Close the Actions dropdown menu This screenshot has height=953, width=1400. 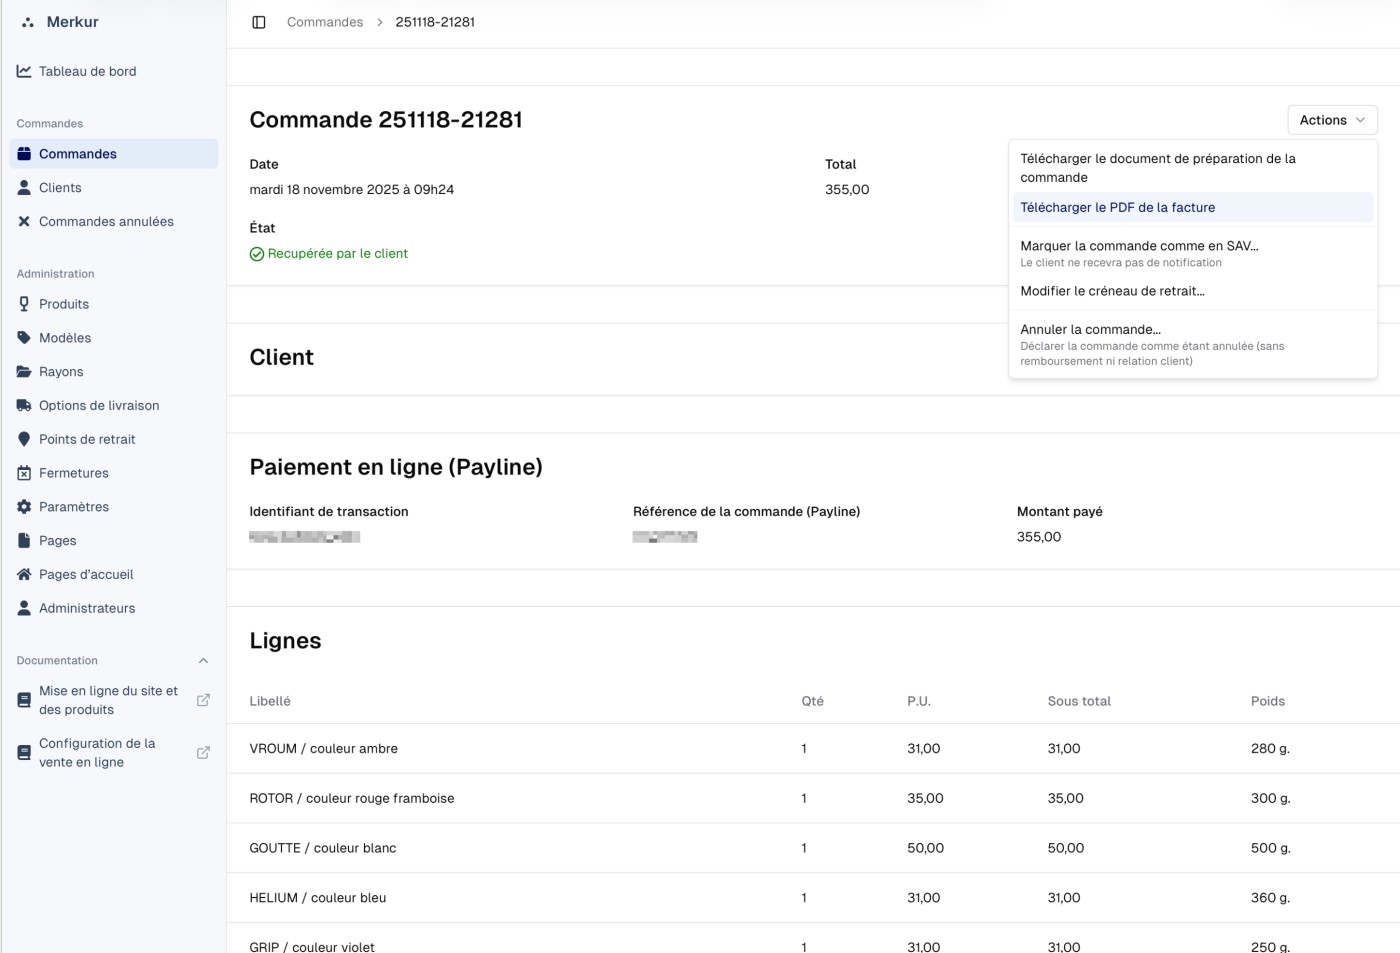[1331, 120]
